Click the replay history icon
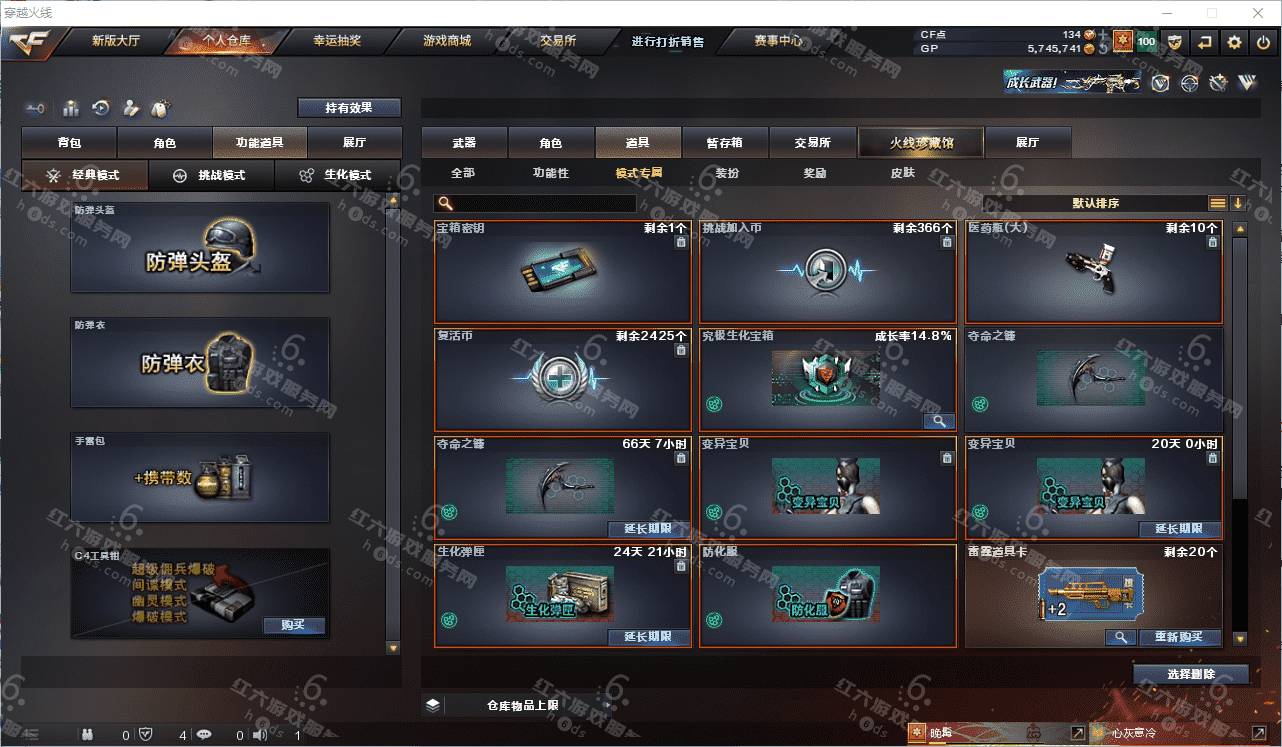Image resolution: width=1282 pixels, height=747 pixels. 100,108
